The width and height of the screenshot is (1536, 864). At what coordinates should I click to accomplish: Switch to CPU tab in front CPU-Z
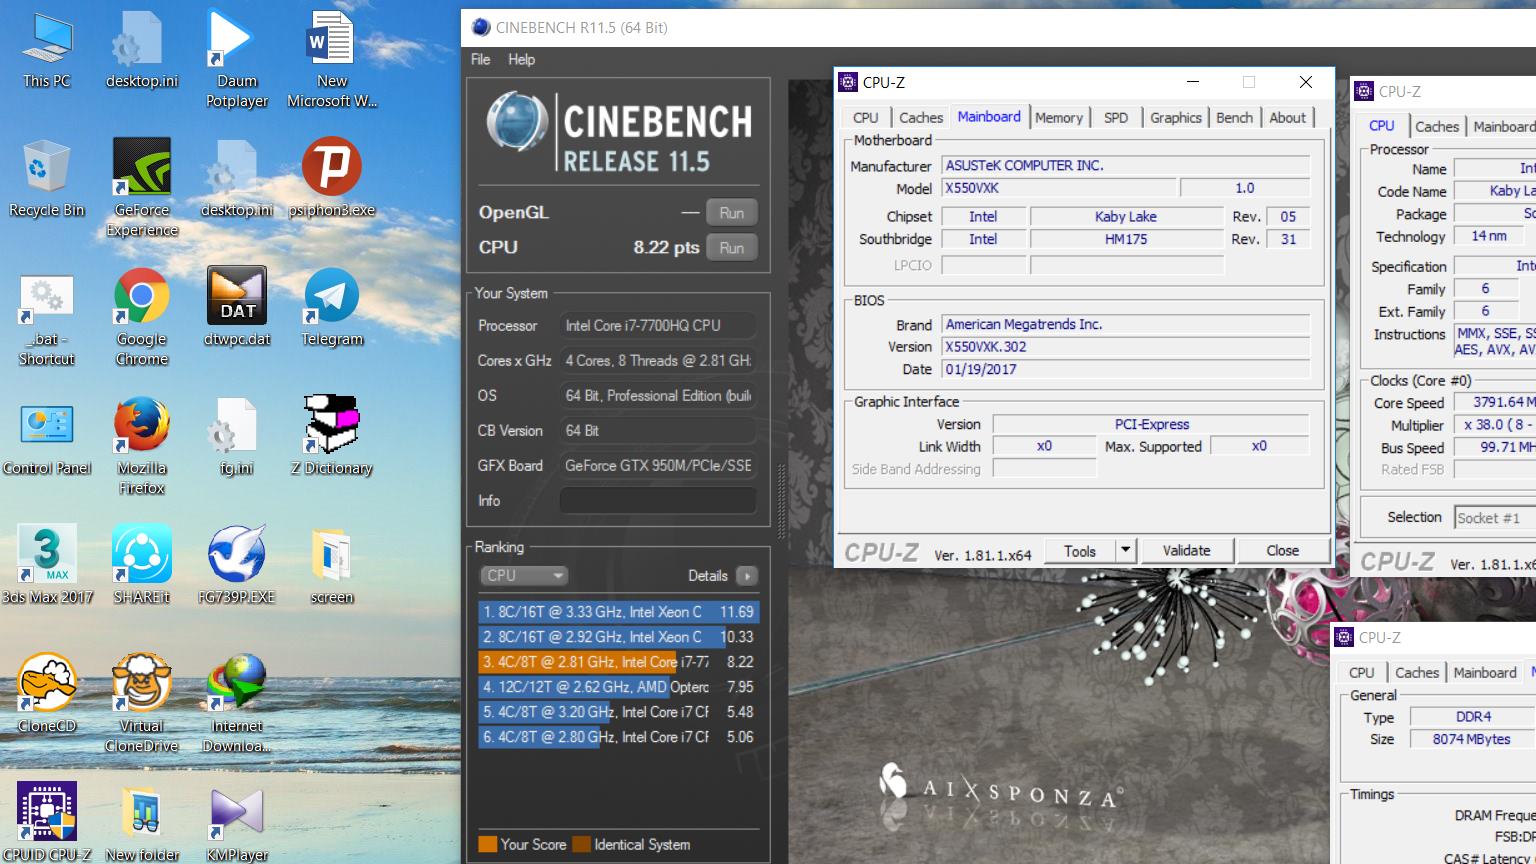tap(865, 117)
